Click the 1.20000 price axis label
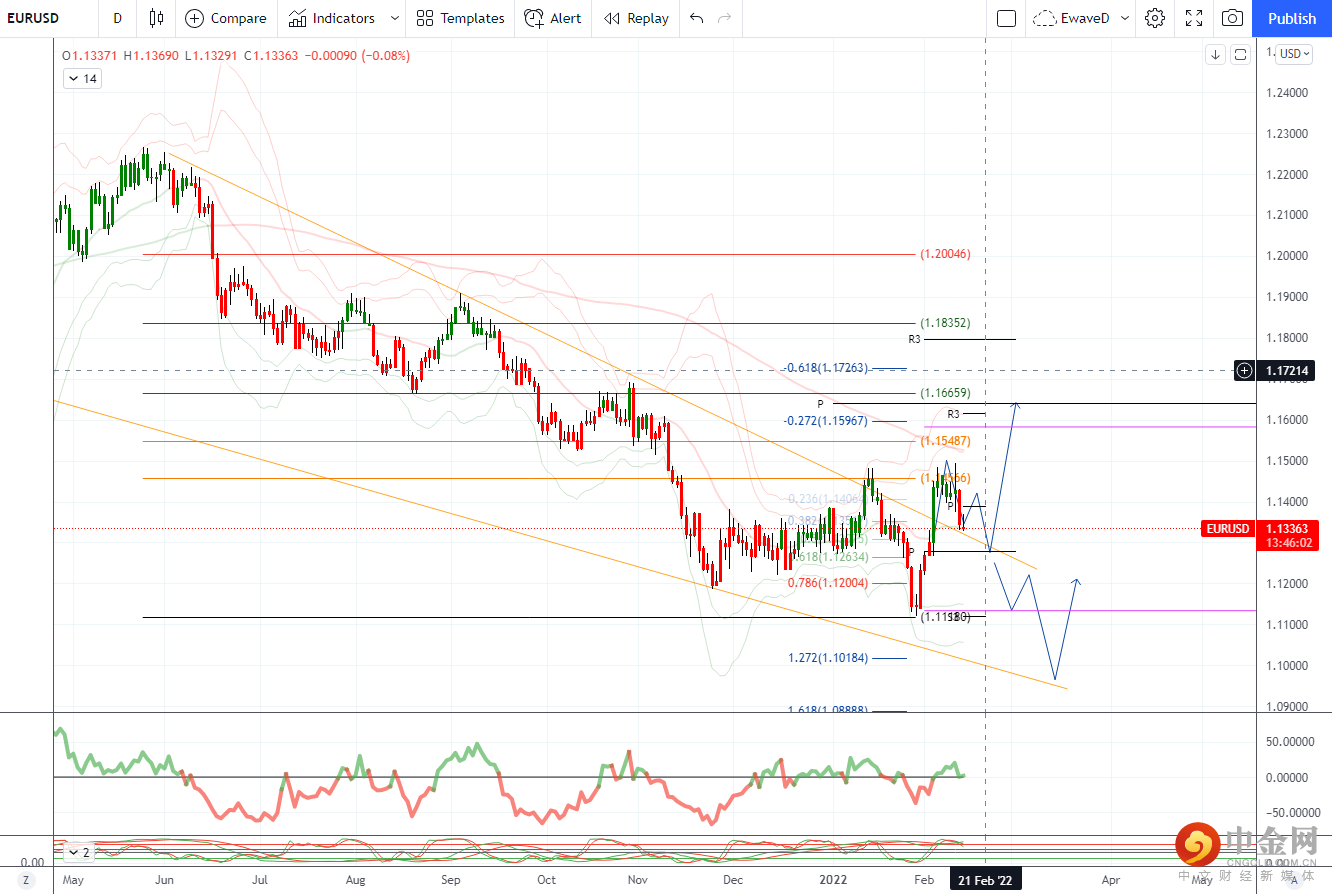Image resolution: width=1332 pixels, height=894 pixels. coord(1286,256)
